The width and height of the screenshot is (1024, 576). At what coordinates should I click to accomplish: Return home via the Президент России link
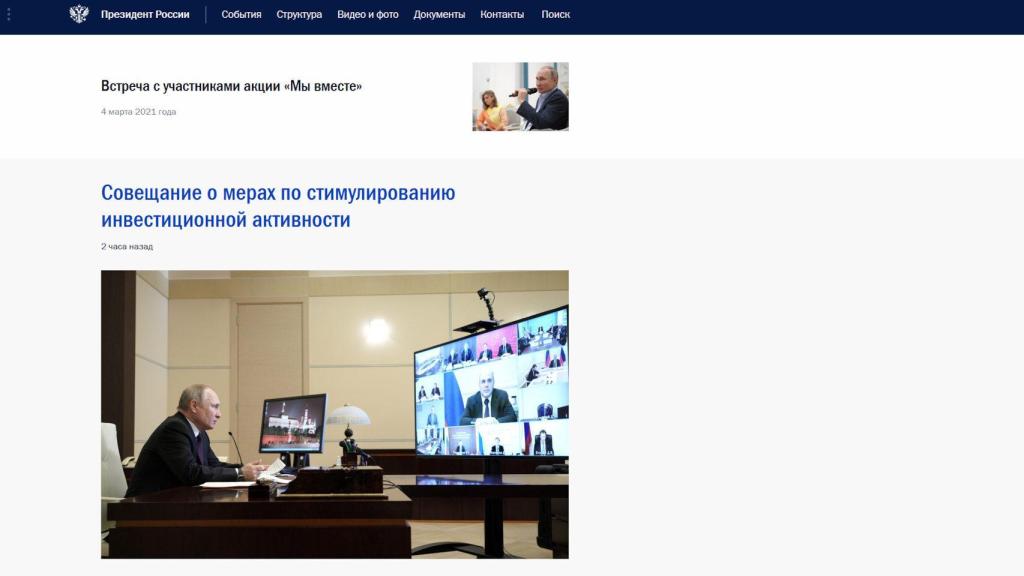pos(143,15)
